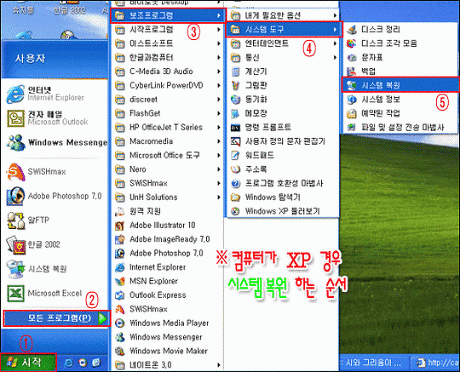Open Windows Movie Maker

click(168, 351)
